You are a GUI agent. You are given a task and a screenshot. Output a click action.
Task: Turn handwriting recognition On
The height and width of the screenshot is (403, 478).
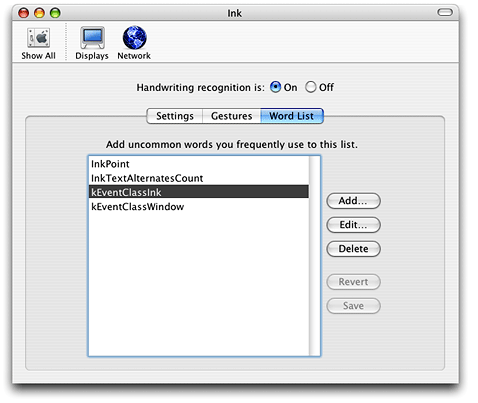pyautogui.click(x=276, y=87)
